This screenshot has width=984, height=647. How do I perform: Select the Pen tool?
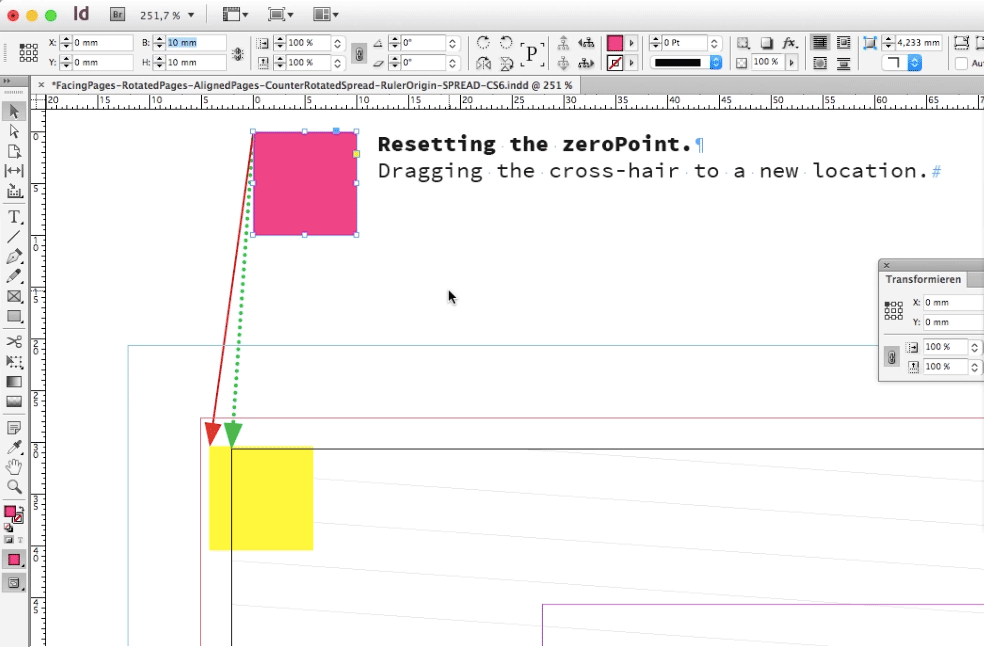14,254
